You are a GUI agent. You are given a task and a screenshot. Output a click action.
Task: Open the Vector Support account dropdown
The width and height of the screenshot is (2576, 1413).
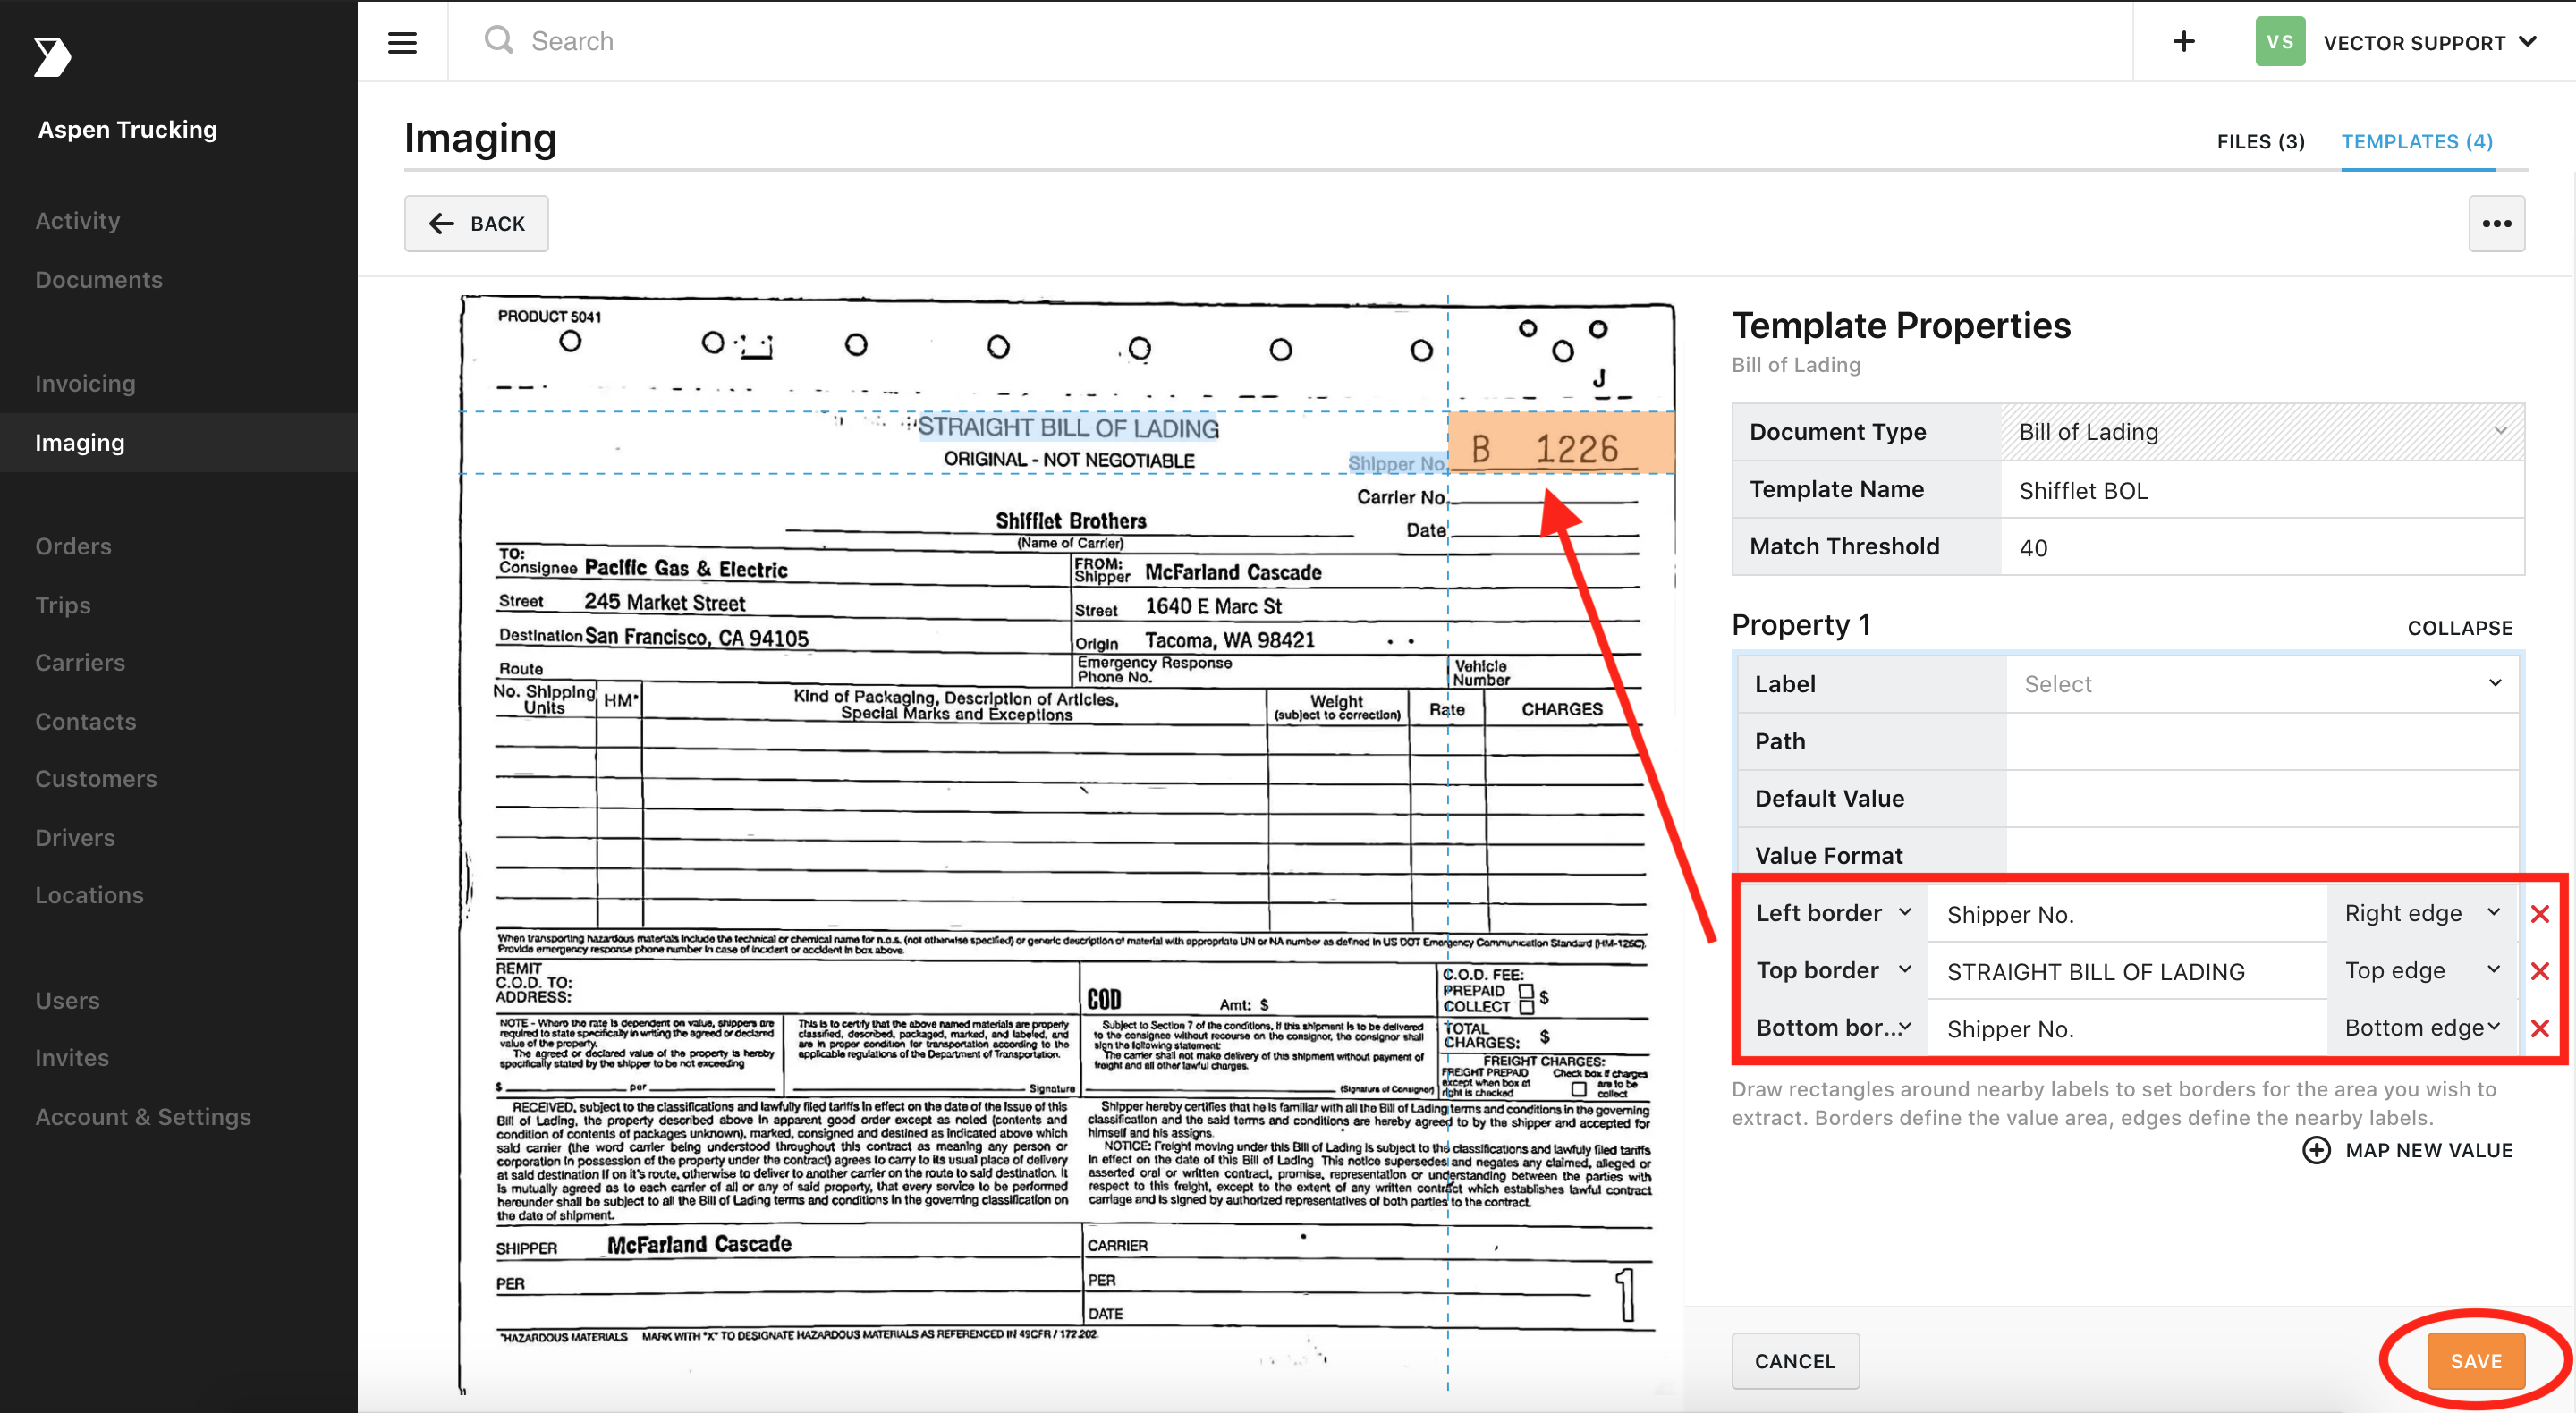[x=2430, y=42]
